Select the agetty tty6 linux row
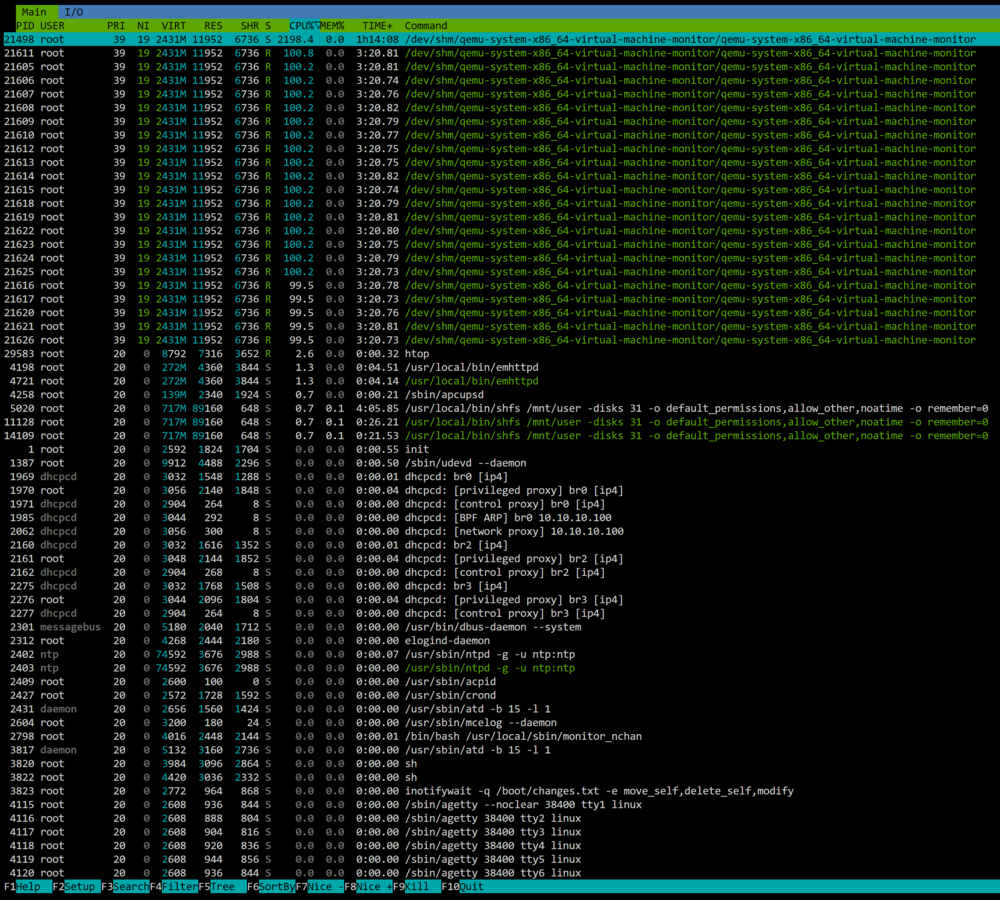This screenshot has width=1000, height=900. tap(500, 873)
